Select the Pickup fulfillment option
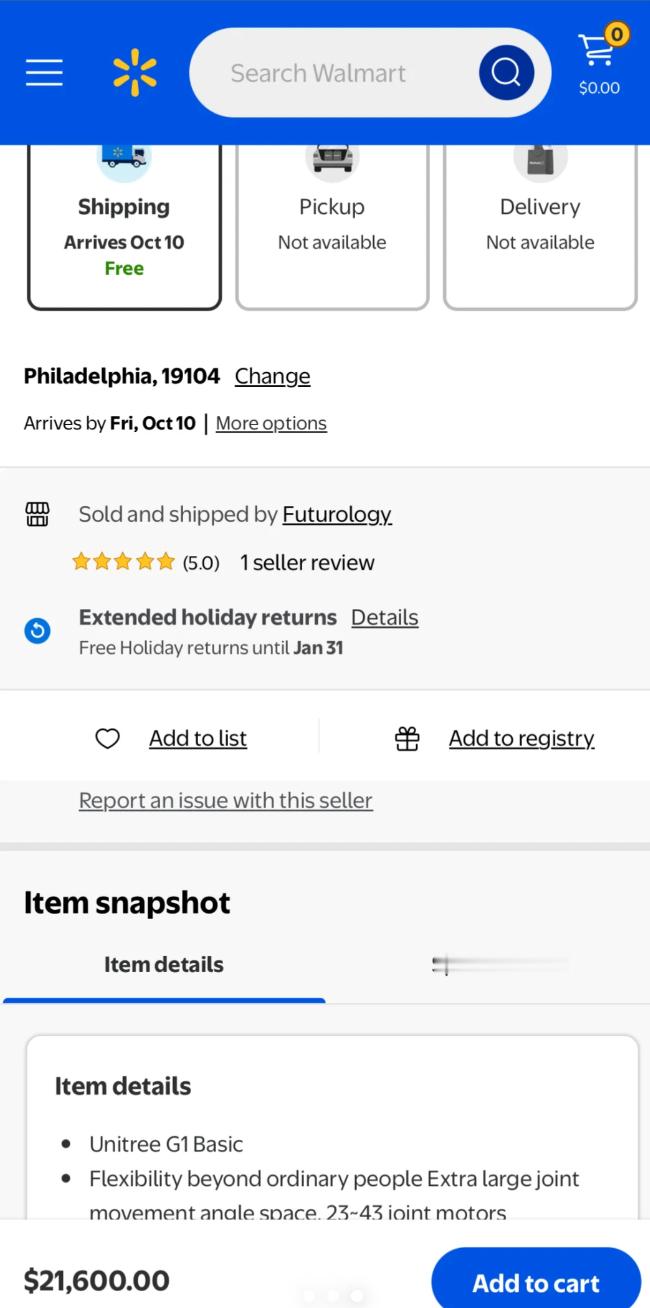 point(332,227)
